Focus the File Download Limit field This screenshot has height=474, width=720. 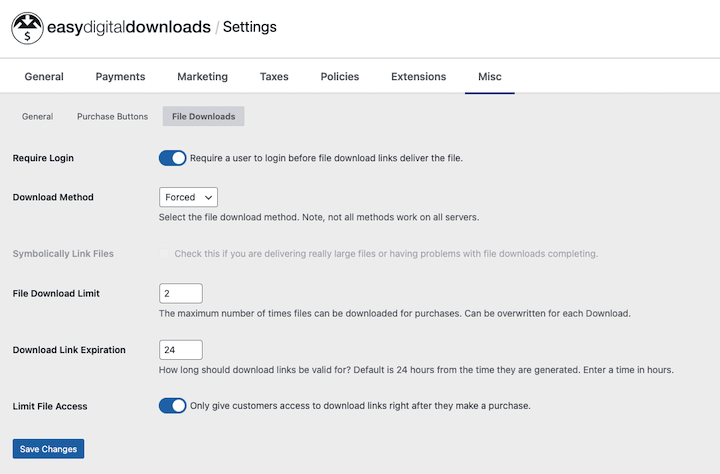pos(181,293)
